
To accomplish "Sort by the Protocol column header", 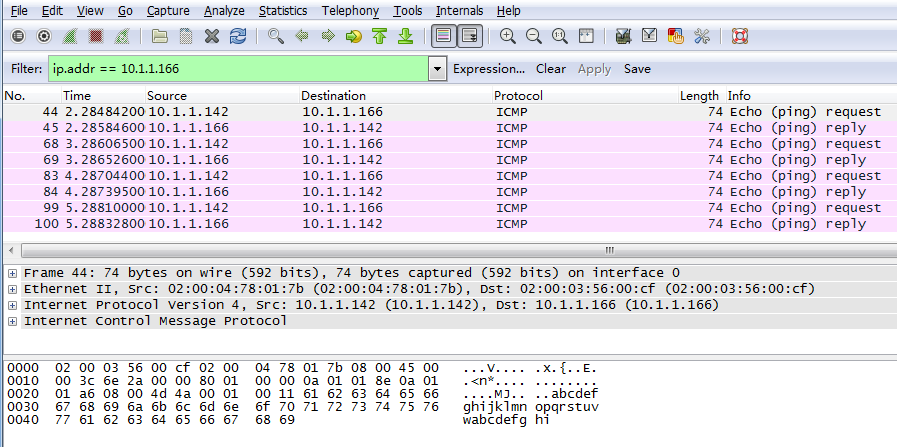I will pyautogui.click(x=586, y=96).
